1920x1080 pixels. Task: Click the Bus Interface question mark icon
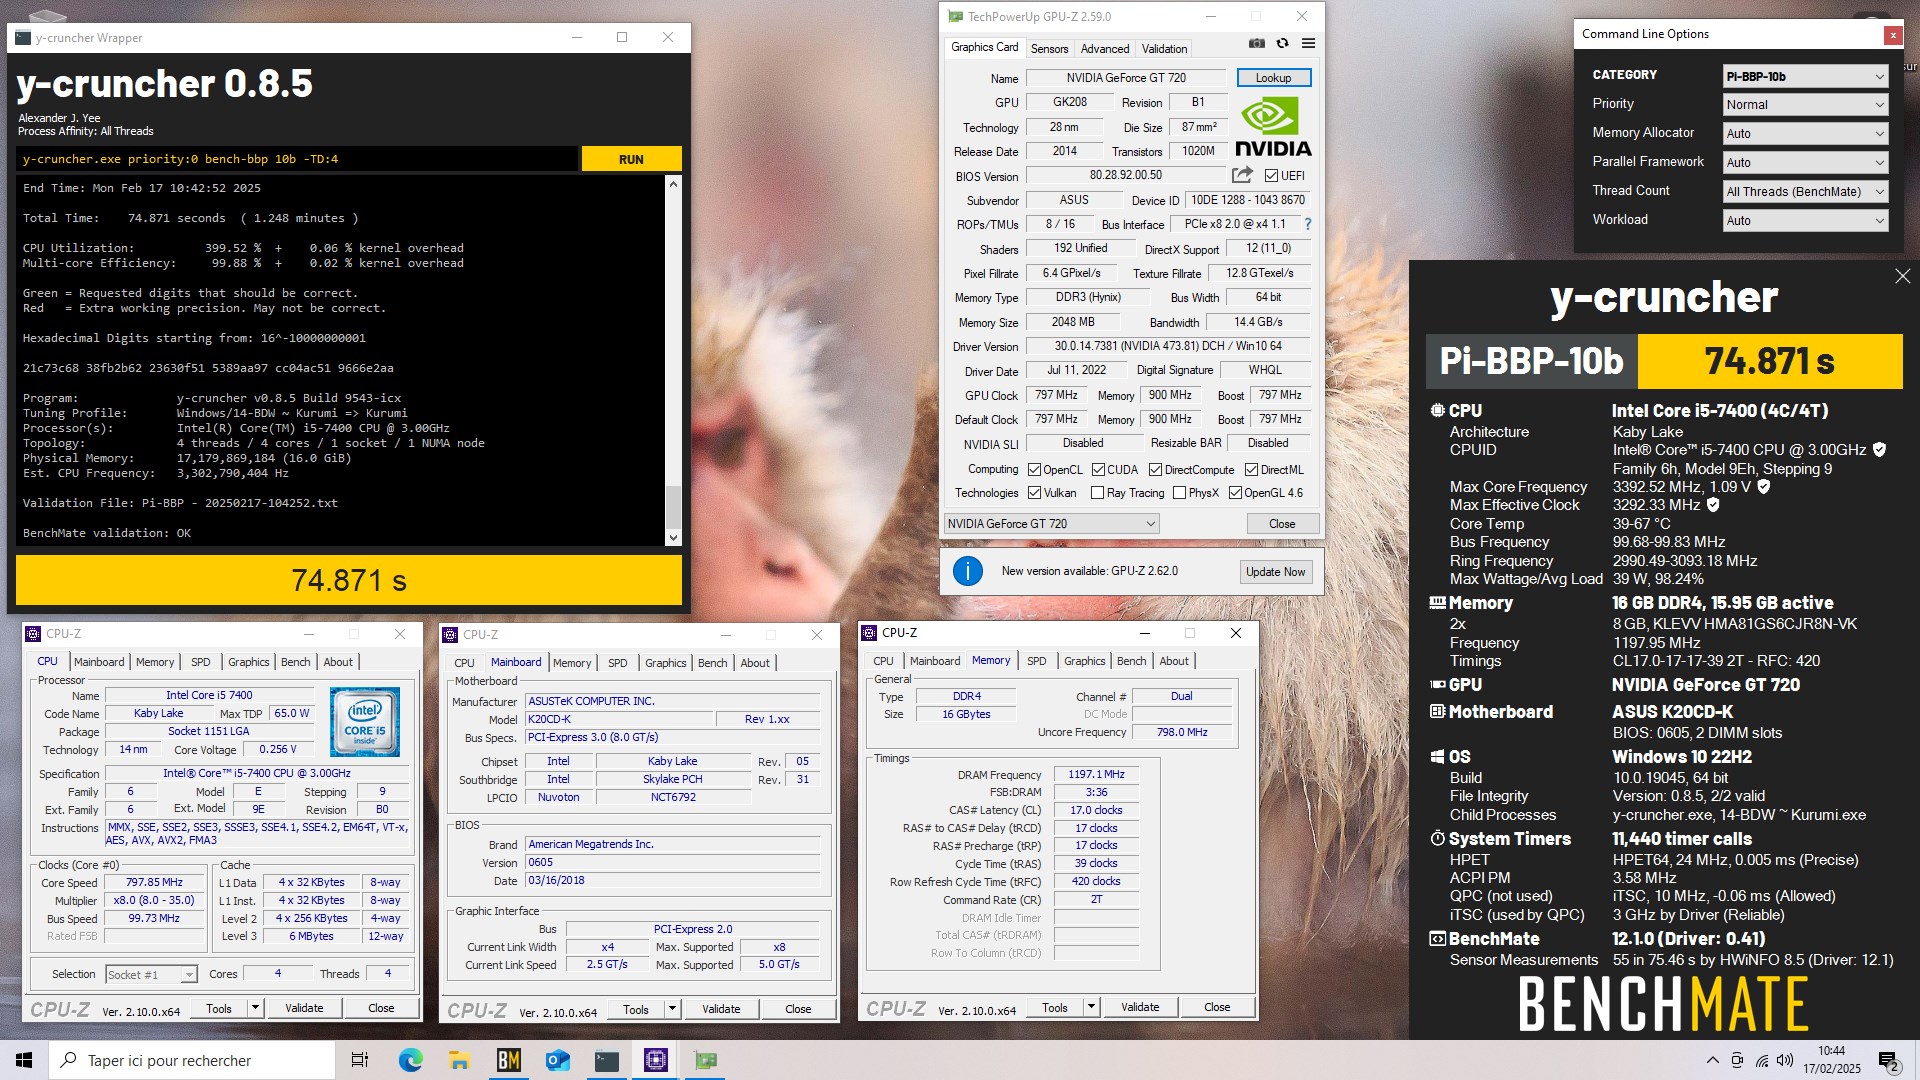pyautogui.click(x=1308, y=224)
